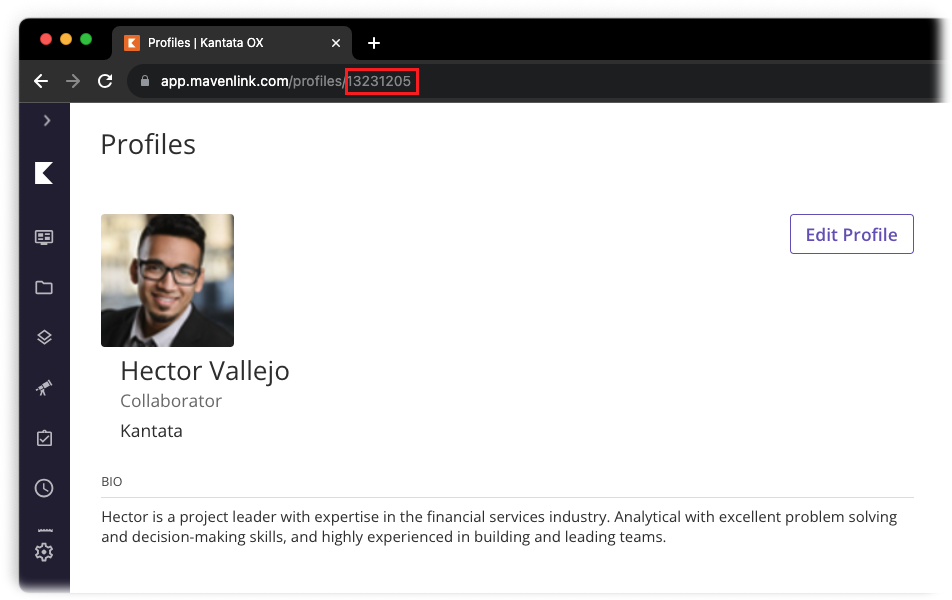The height and width of the screenshot is (600, 952).
Task: Click the Hector Vallejo name heading
Action: click(x=205, y=371)
